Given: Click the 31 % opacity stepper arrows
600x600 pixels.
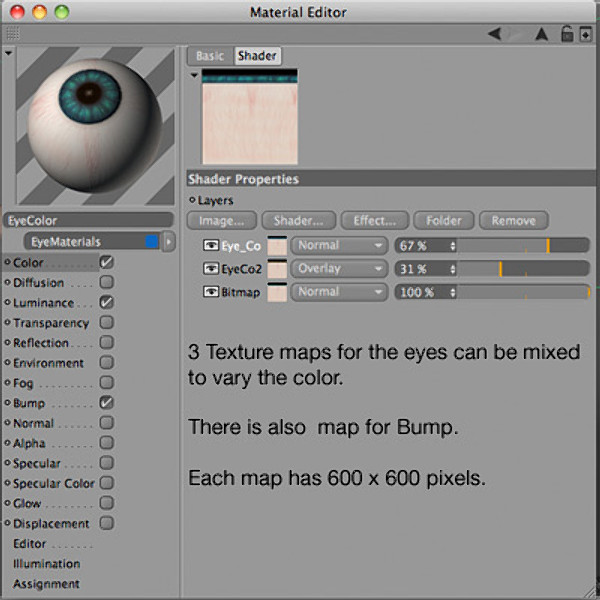Looking at the screenshot, I should [453, 269].
